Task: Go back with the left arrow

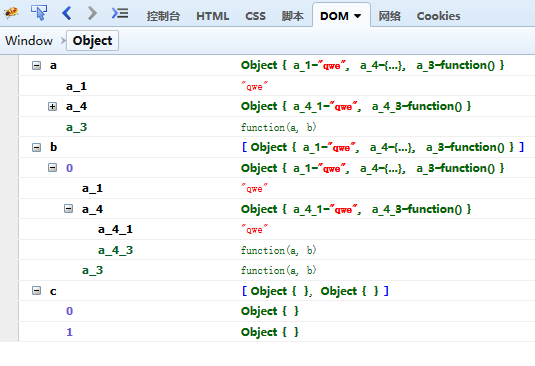Action: [67, 13]
